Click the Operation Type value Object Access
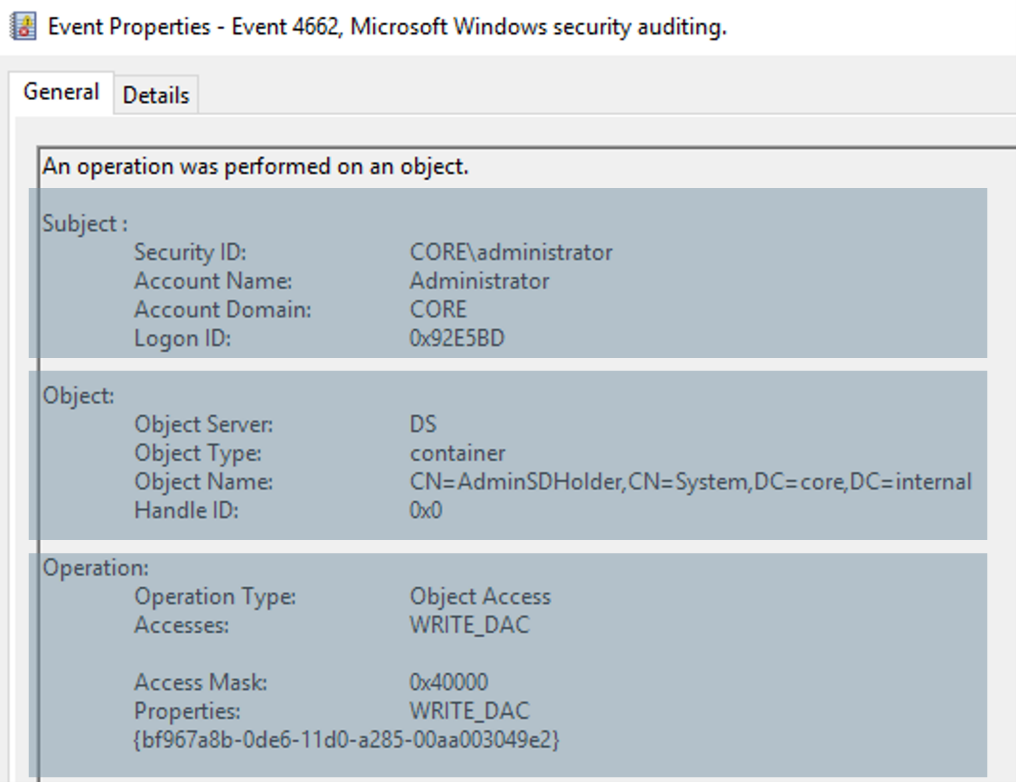 [480, 596]
